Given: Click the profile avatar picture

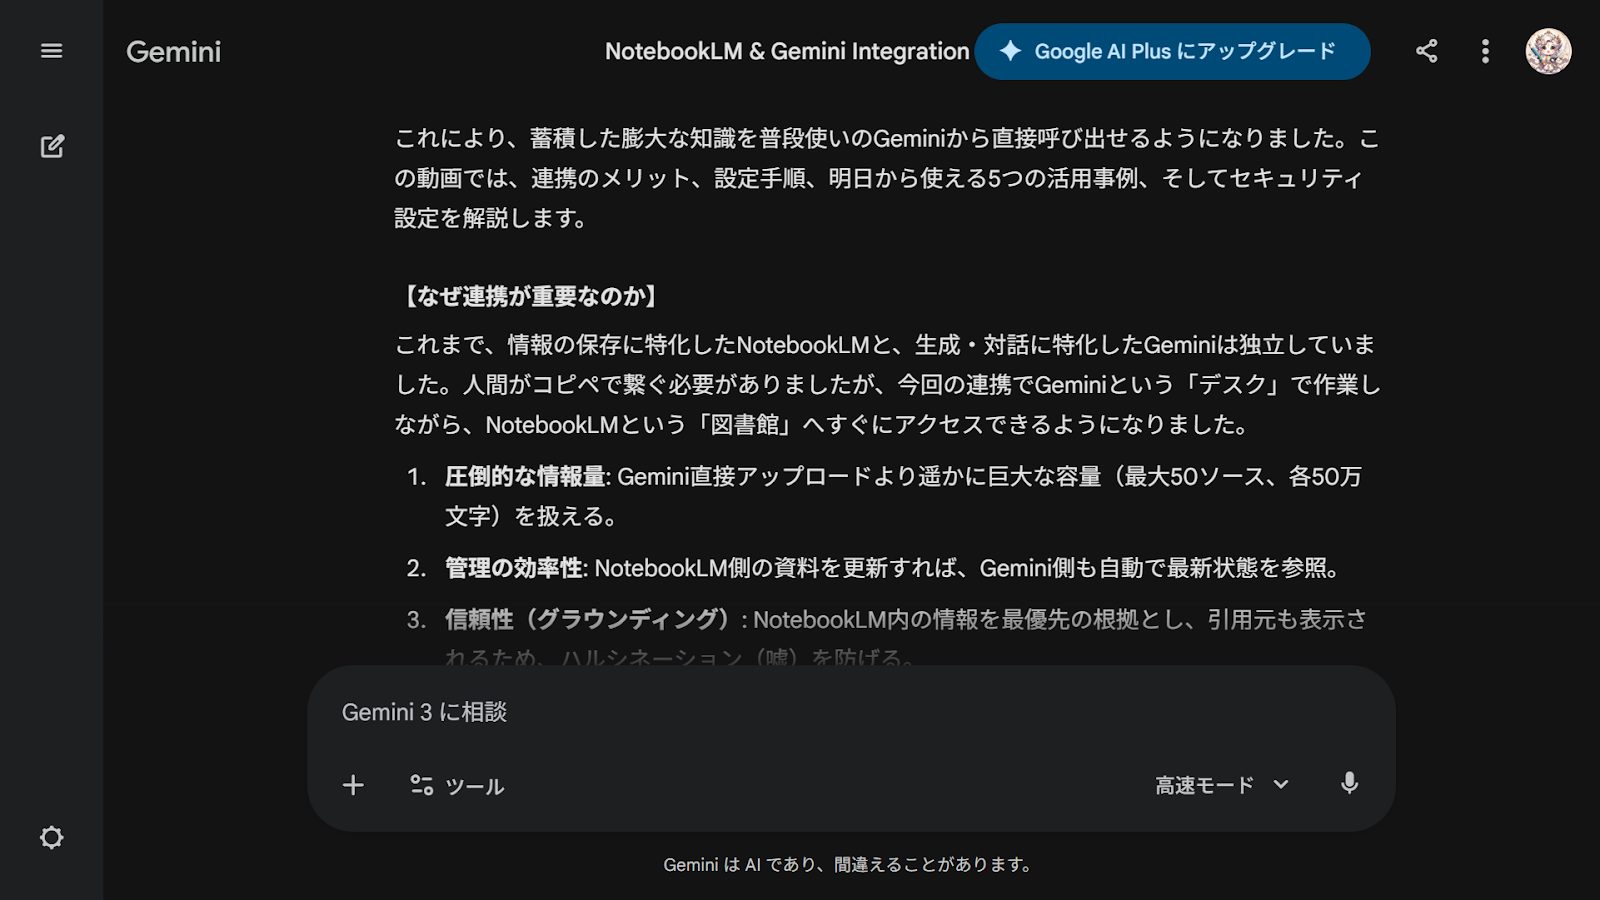Looking at the screenshot, I should click(x=1547, y=51).
